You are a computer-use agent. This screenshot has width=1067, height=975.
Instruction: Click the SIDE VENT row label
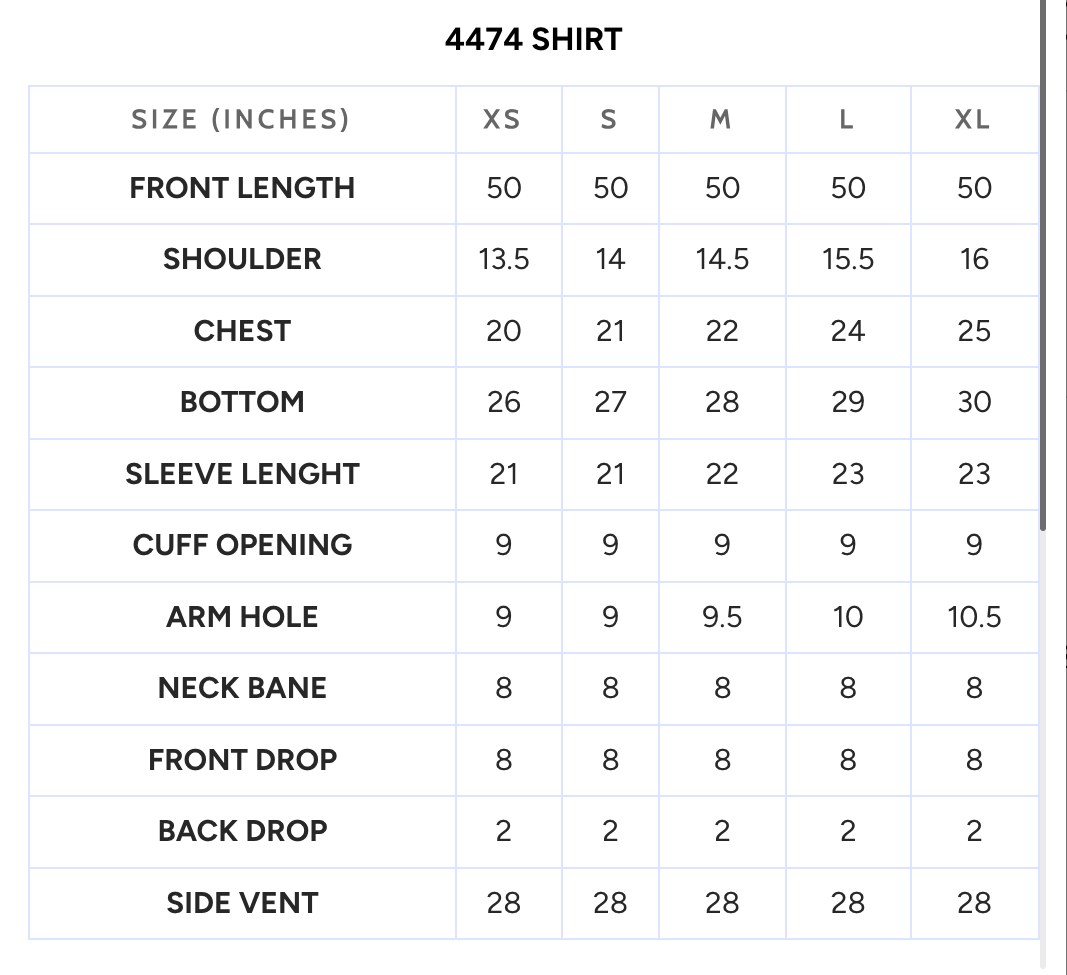pyautogui.click(x=242, y=903)
